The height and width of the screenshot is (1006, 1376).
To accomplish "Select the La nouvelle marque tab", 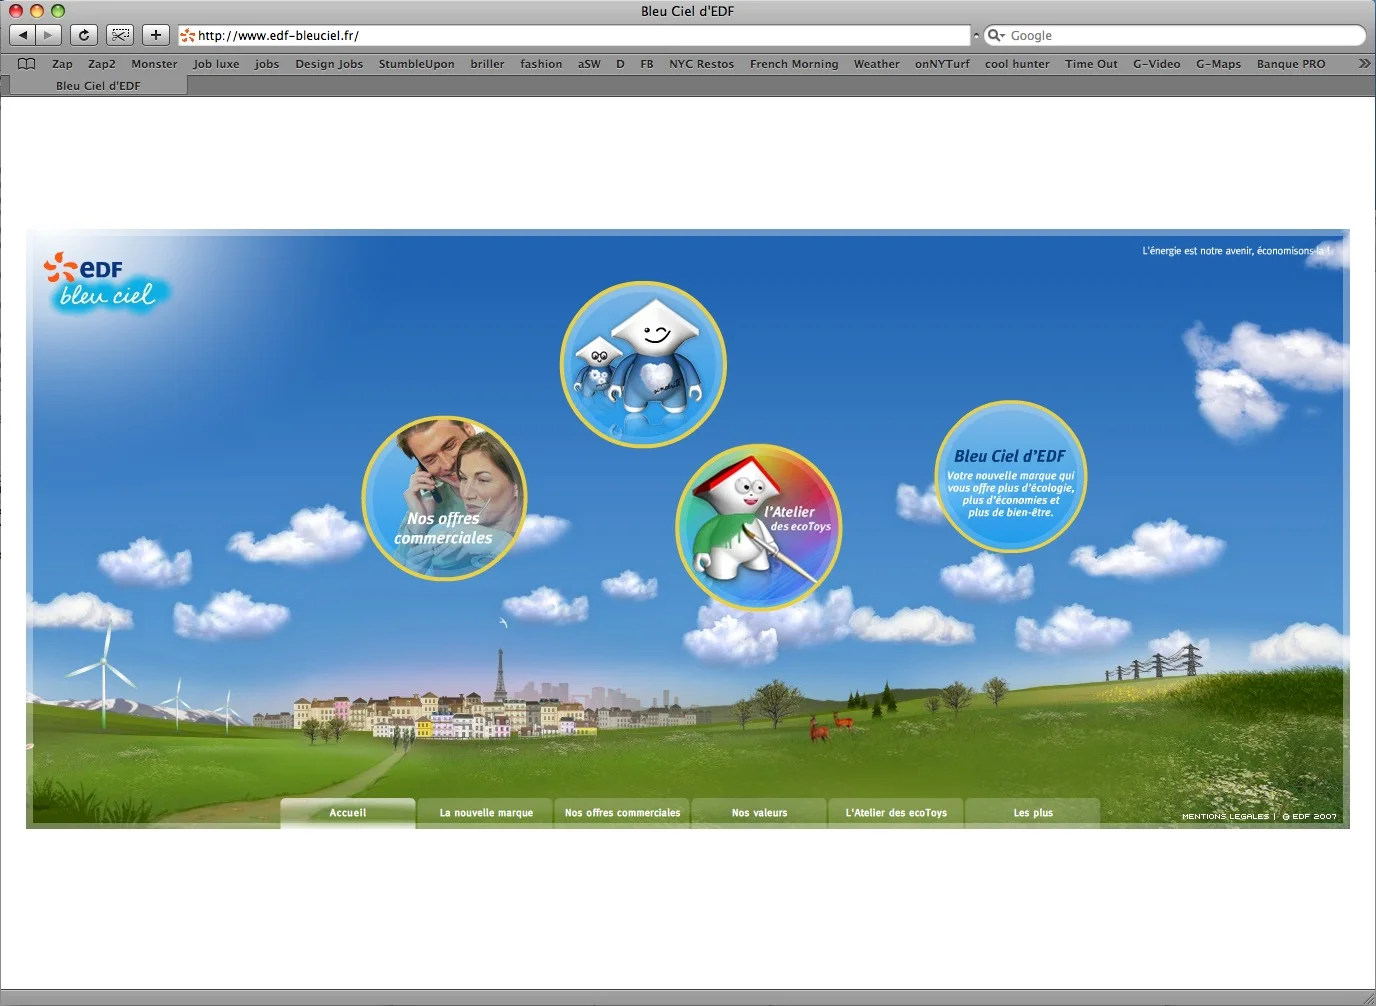I will click(x=486, y=813).
